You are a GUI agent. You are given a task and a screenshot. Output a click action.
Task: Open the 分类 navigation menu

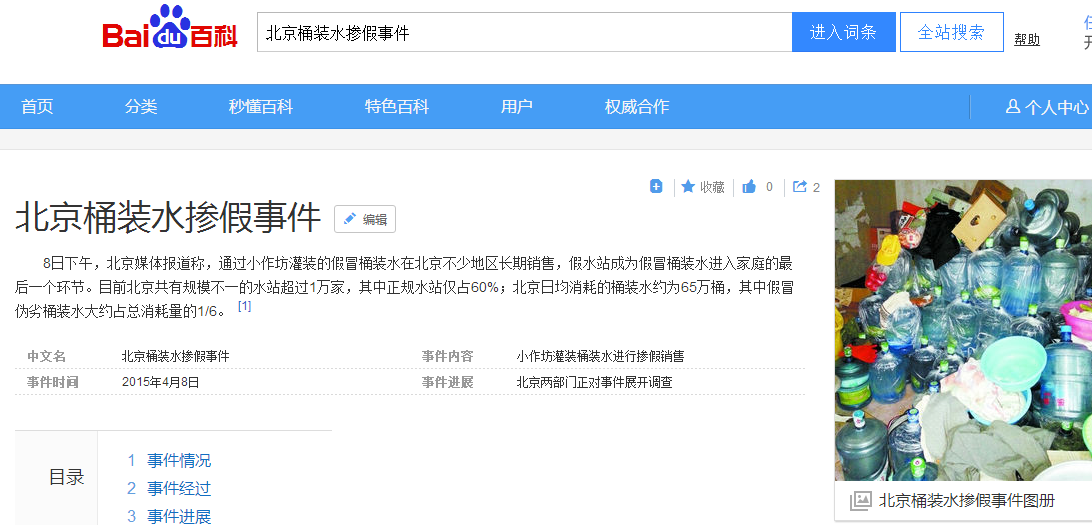141,107
